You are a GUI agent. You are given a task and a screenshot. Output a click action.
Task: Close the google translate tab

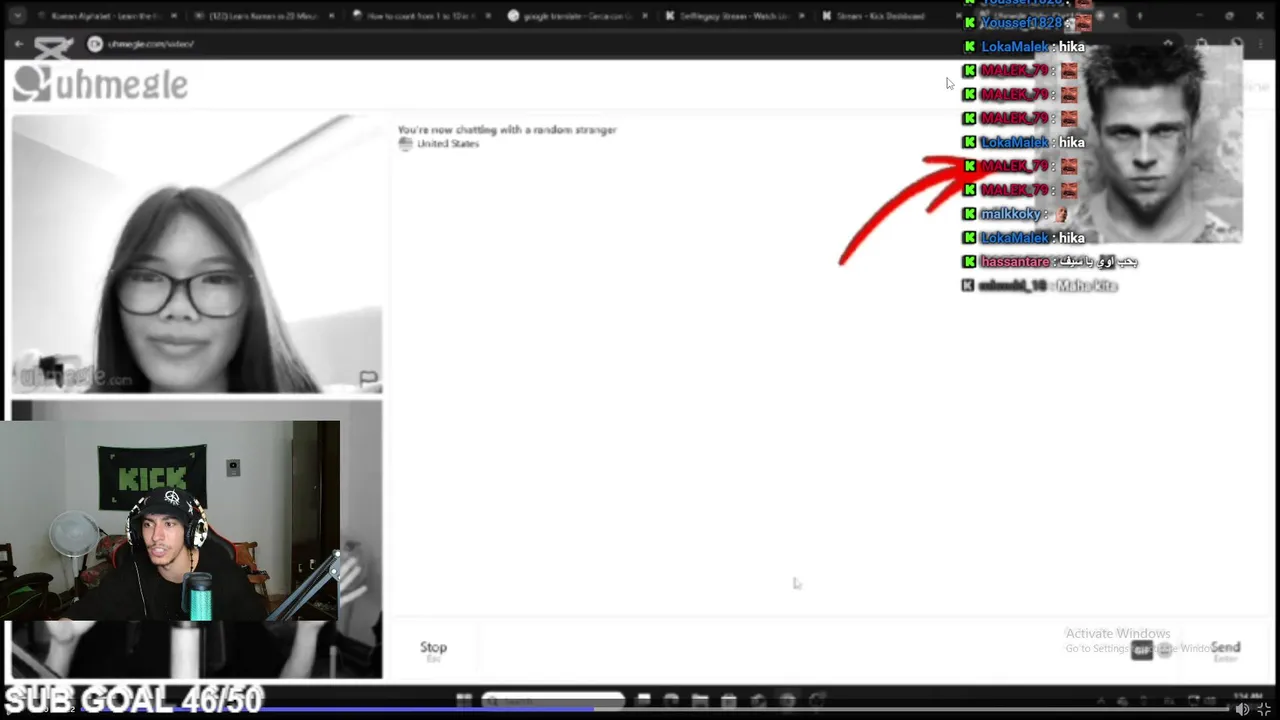point(644,16)
